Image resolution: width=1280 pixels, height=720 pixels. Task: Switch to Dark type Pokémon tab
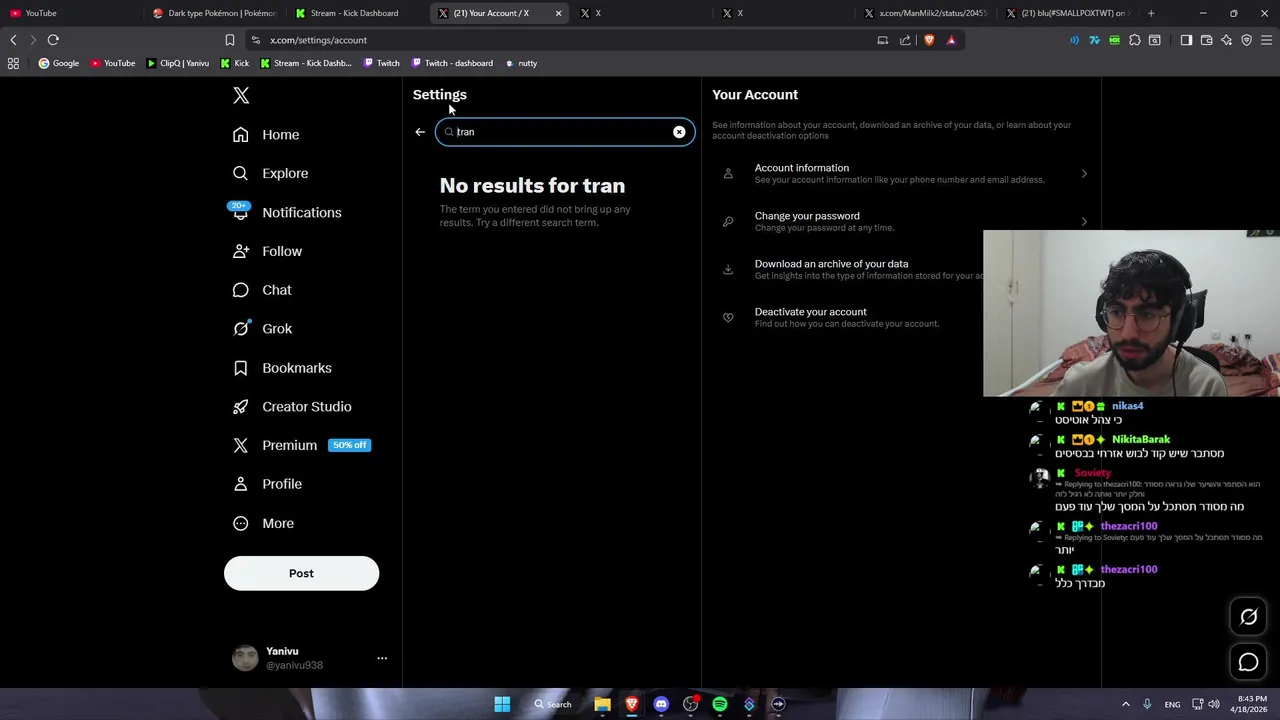coord(214,13)
